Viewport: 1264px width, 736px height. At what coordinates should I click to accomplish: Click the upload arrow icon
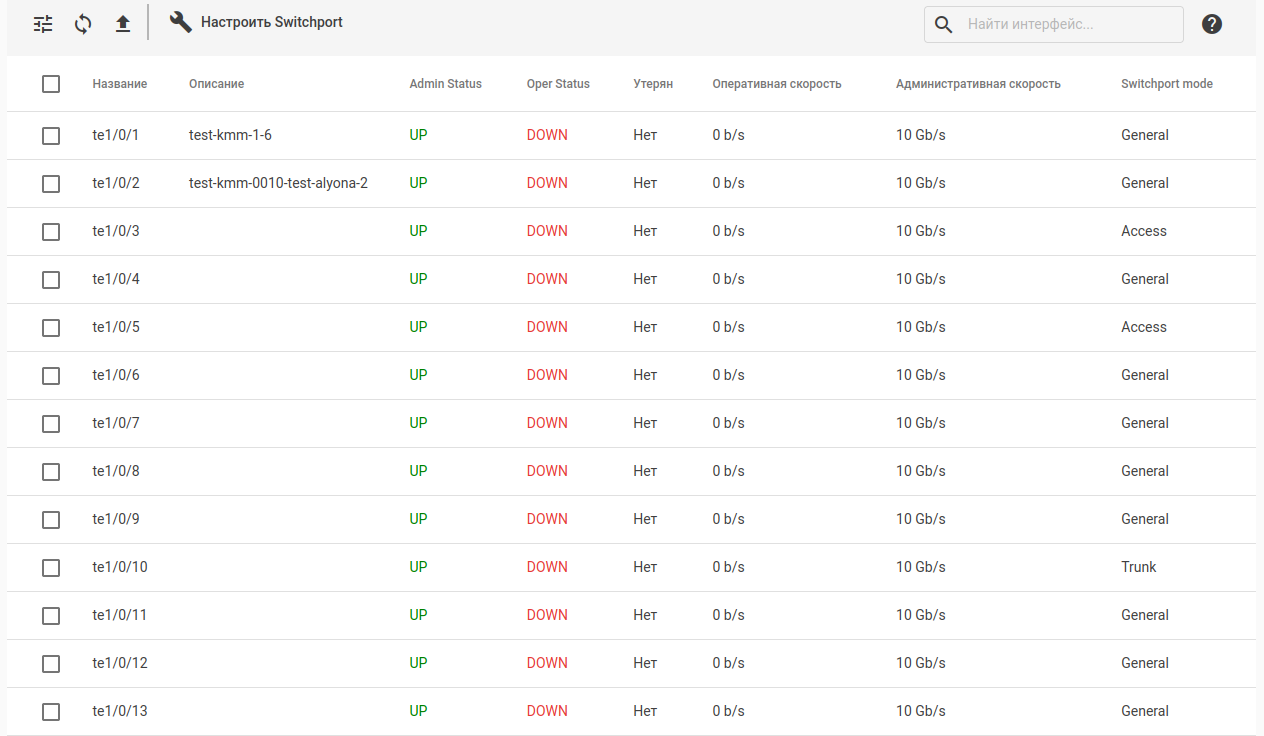pyautogui.click(x=123, y=24)
